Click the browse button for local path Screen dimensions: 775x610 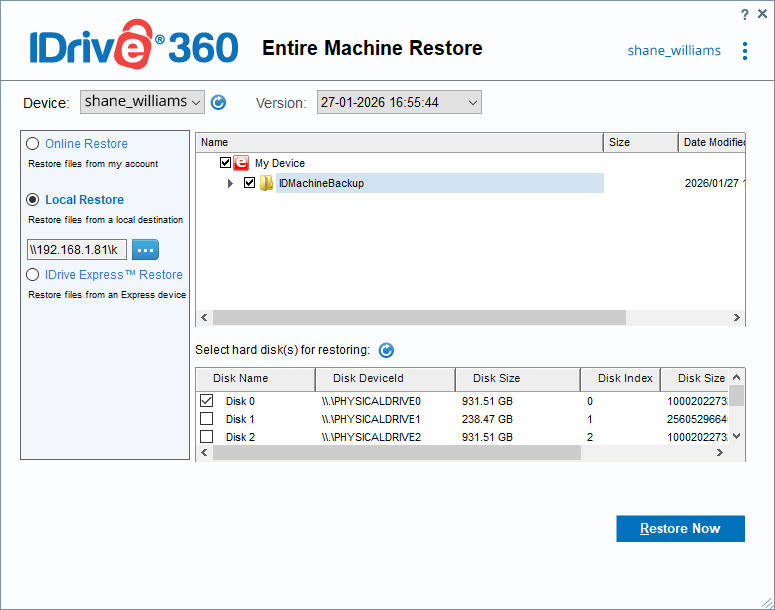[x=145, y=249]
